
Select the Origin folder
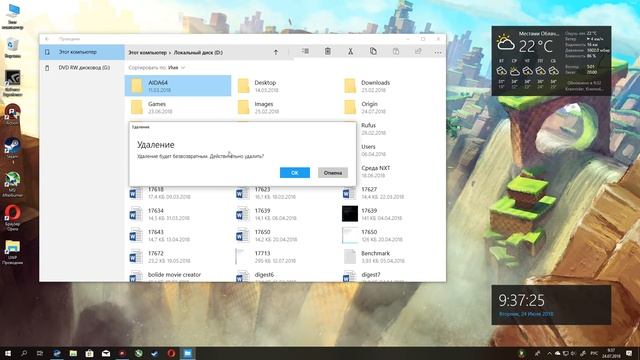pos(391,107)
